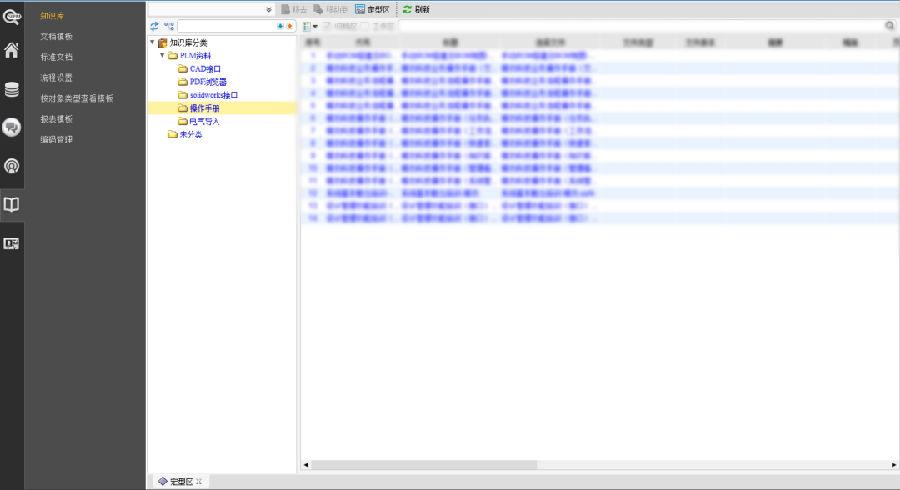Select row 1 in the document list
The image size is (900, 490).
point(600,56)
